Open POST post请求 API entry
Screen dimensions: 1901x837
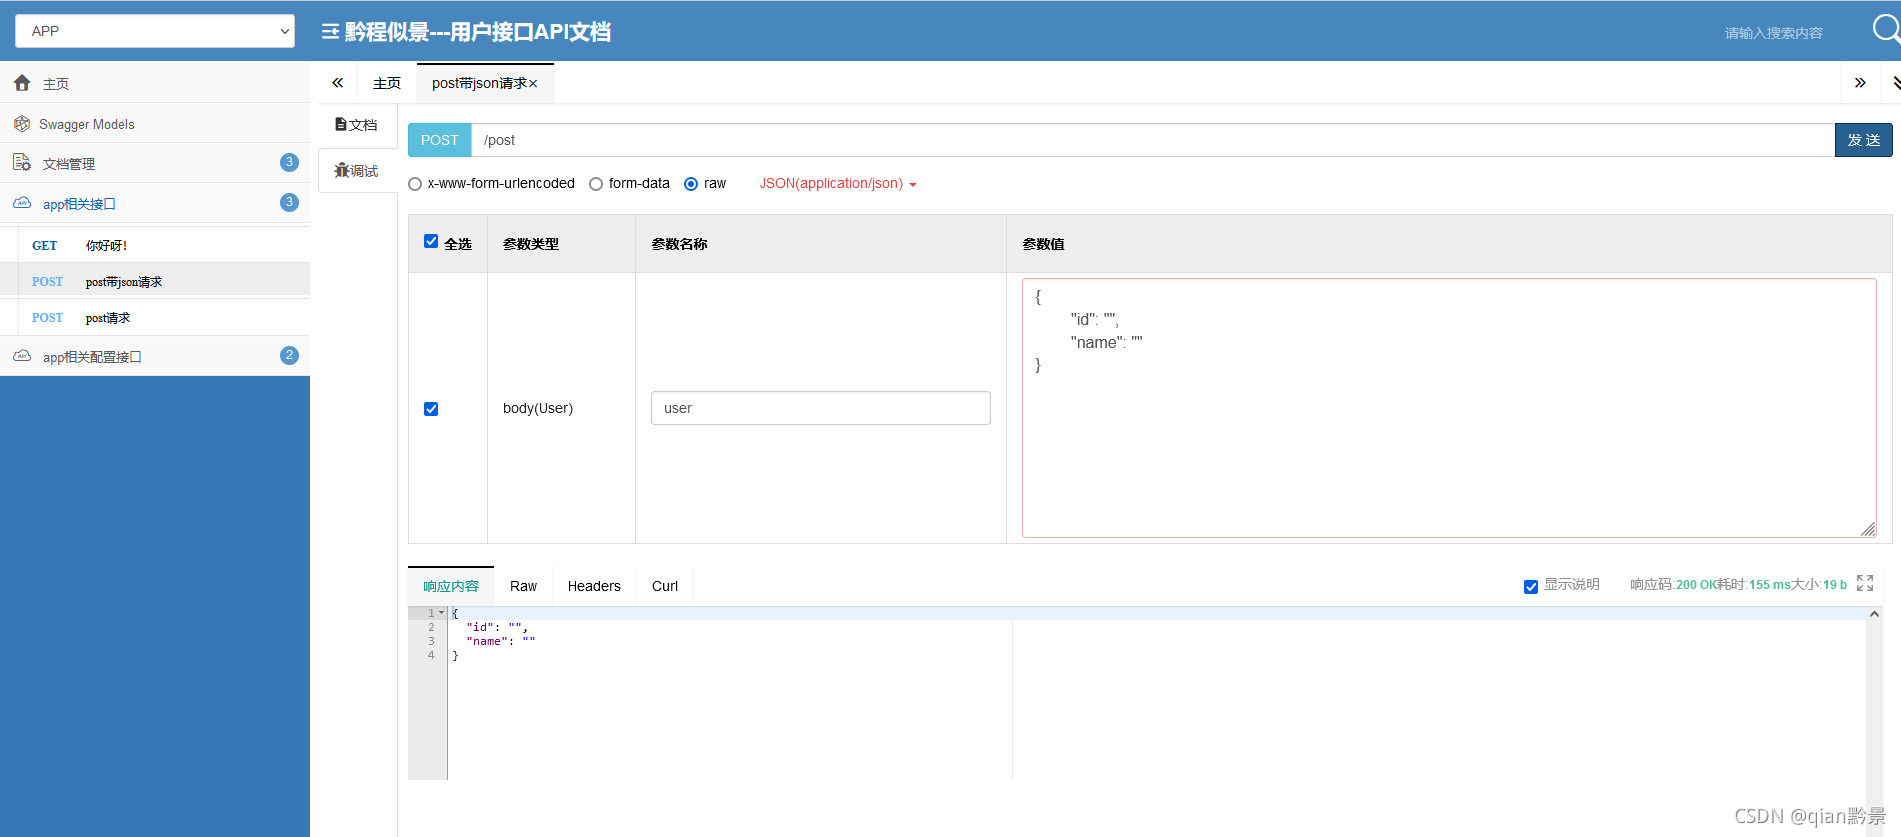[155, 317]
